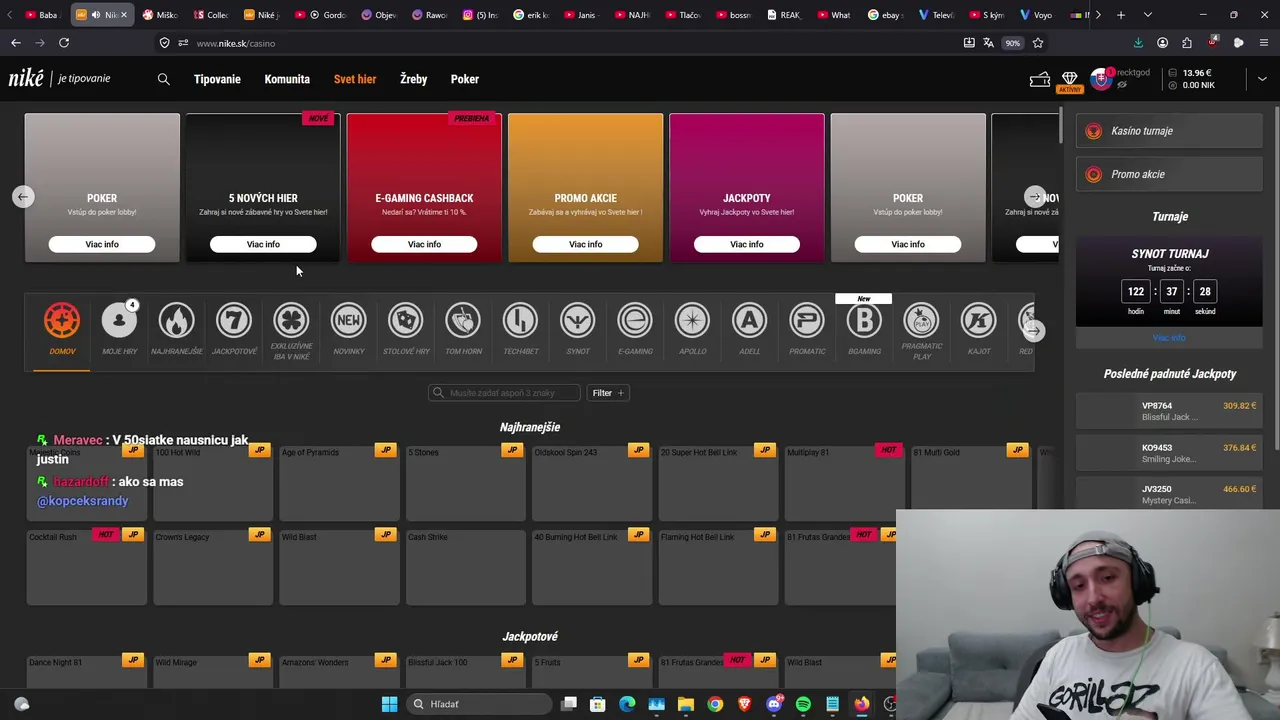Viewport: 1280px width, 720px height.
Task: Open a new browser tab with plus
Action: point(1121,15)
